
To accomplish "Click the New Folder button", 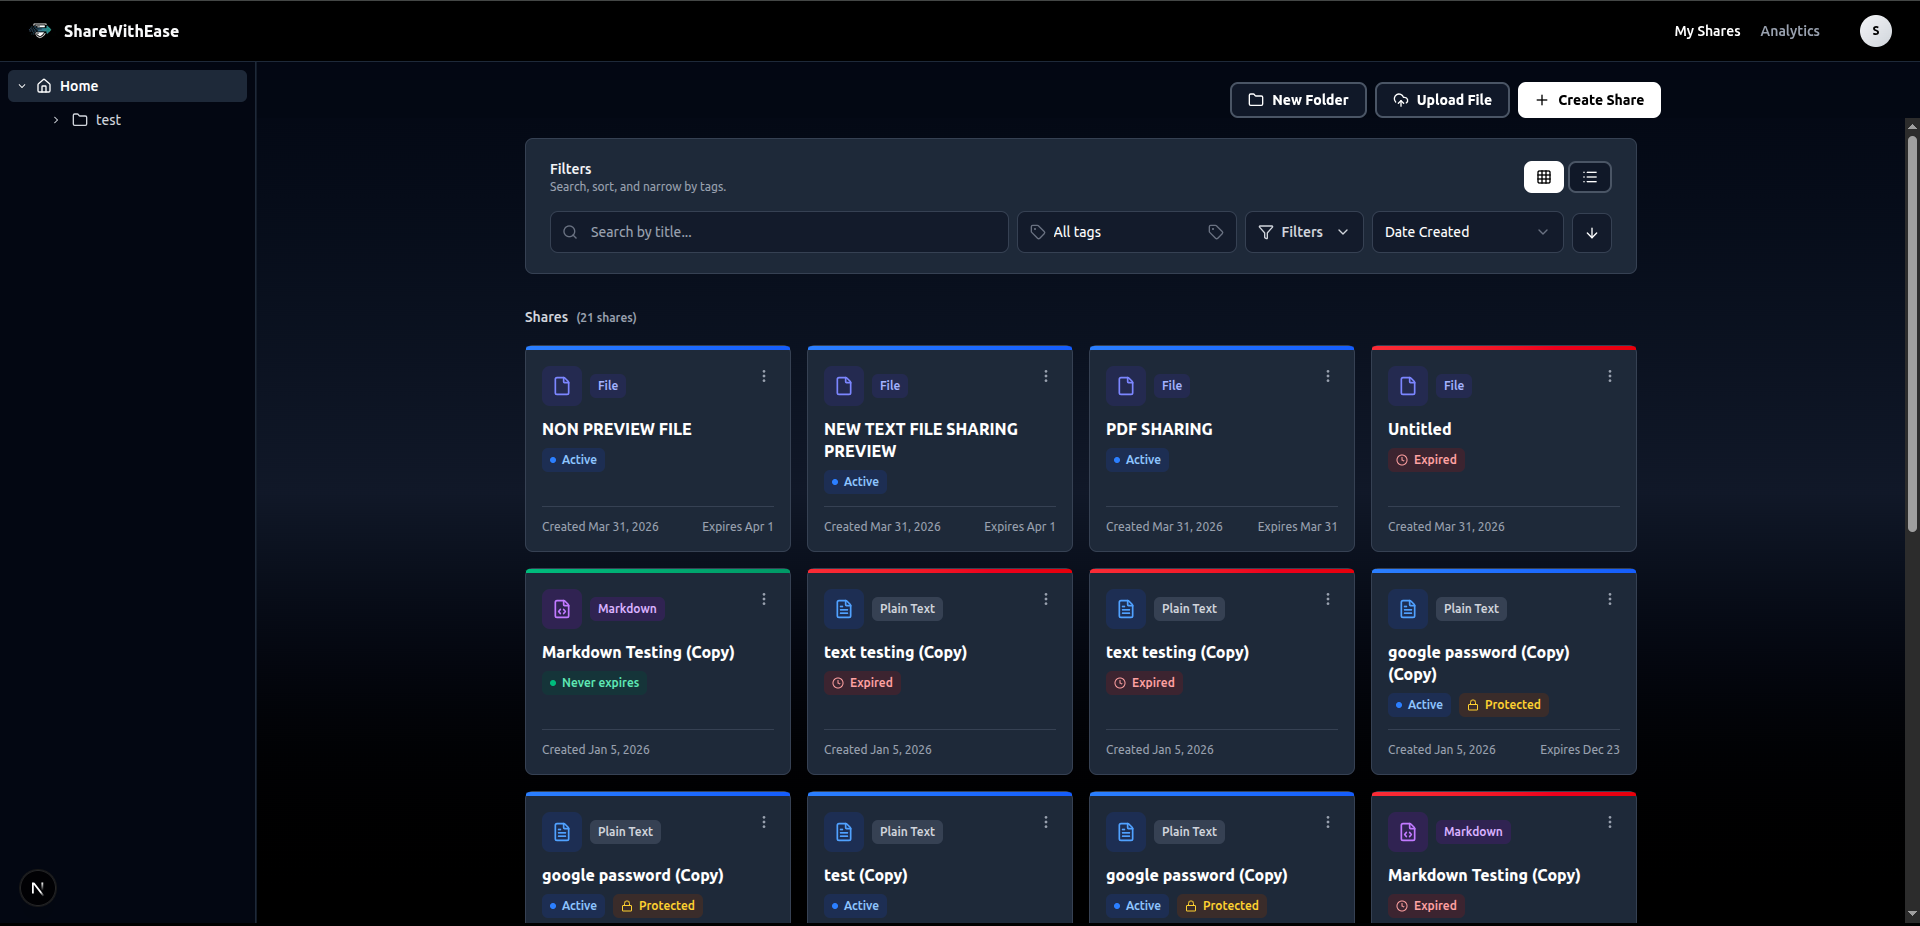I will pos(1298,100).
